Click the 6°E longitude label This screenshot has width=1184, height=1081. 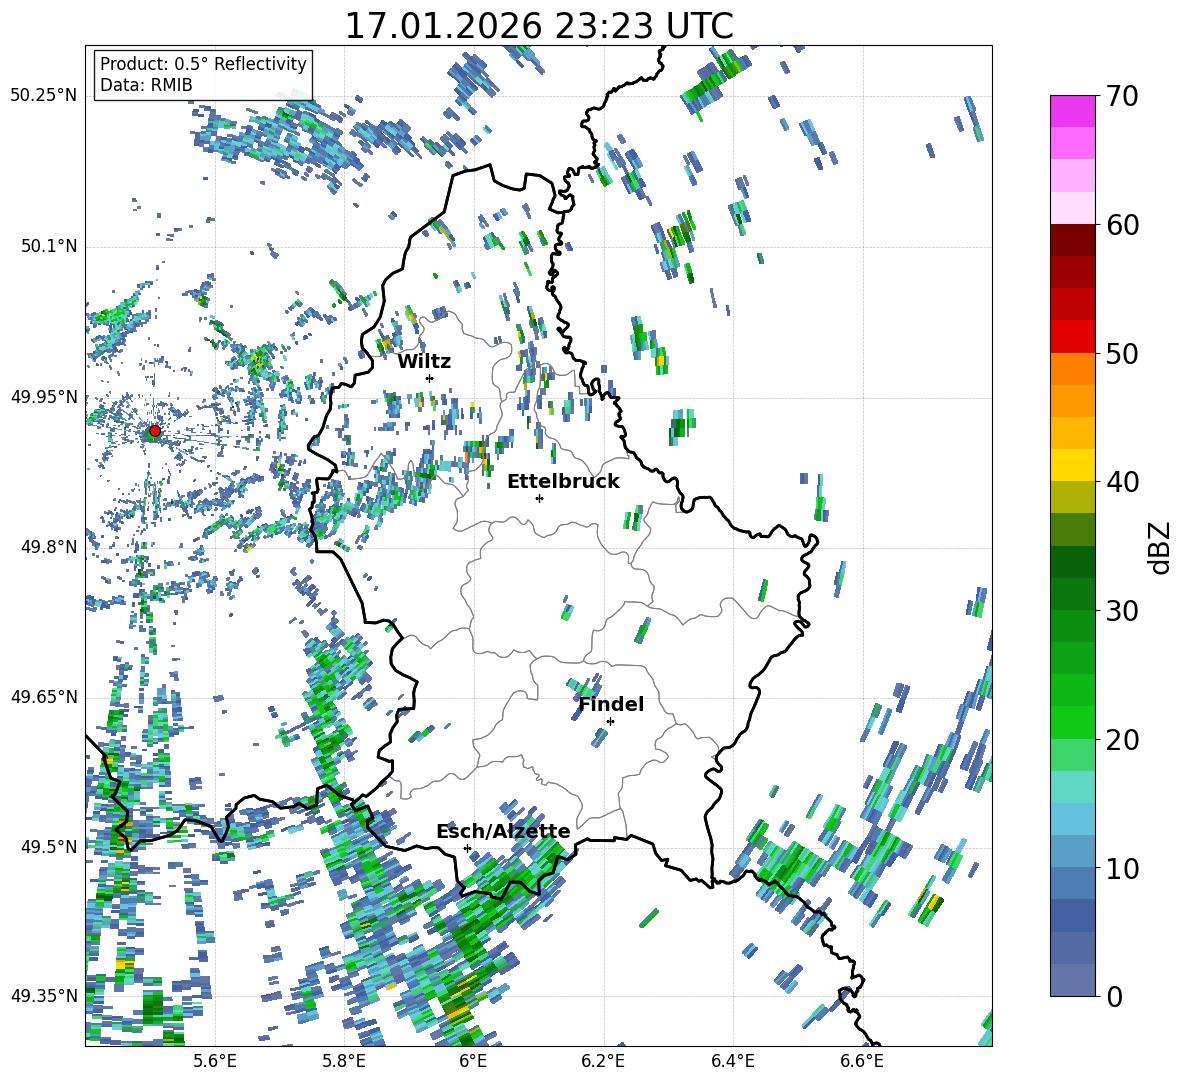[x=473, y=1061]
